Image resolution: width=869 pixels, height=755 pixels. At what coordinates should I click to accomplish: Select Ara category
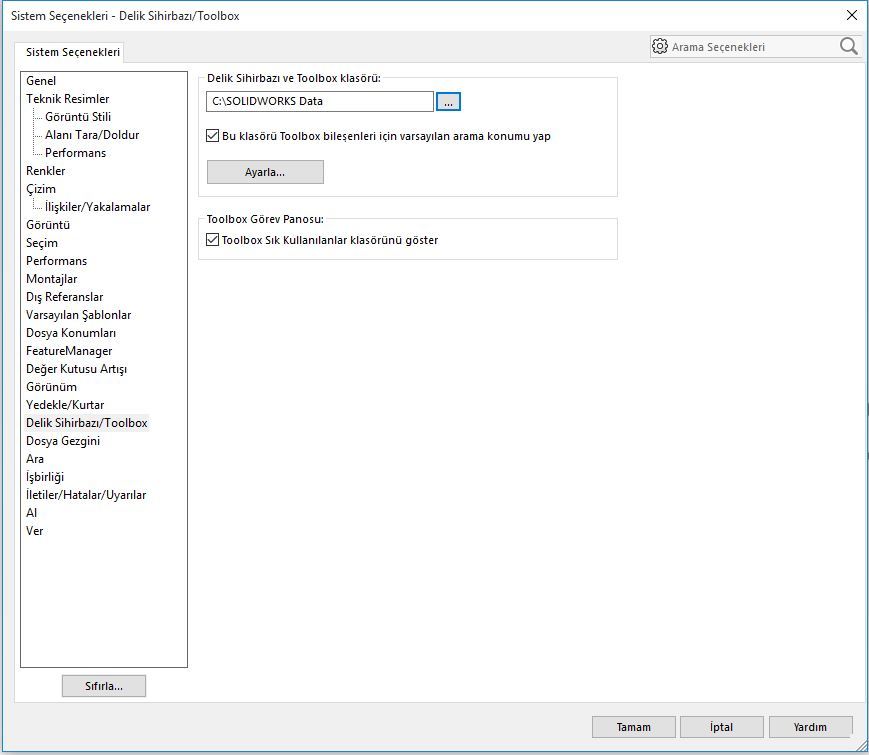[35, 459]
